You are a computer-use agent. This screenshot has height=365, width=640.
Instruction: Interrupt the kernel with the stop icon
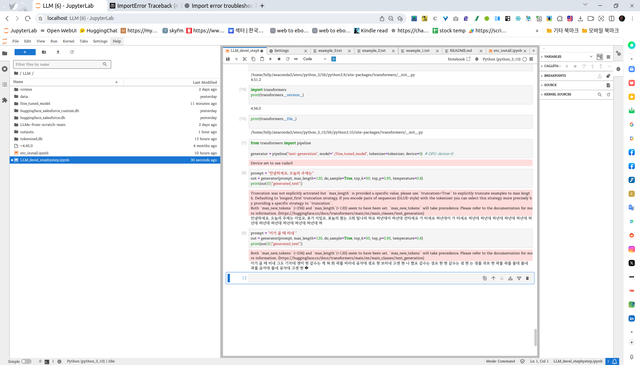[279, 59]
